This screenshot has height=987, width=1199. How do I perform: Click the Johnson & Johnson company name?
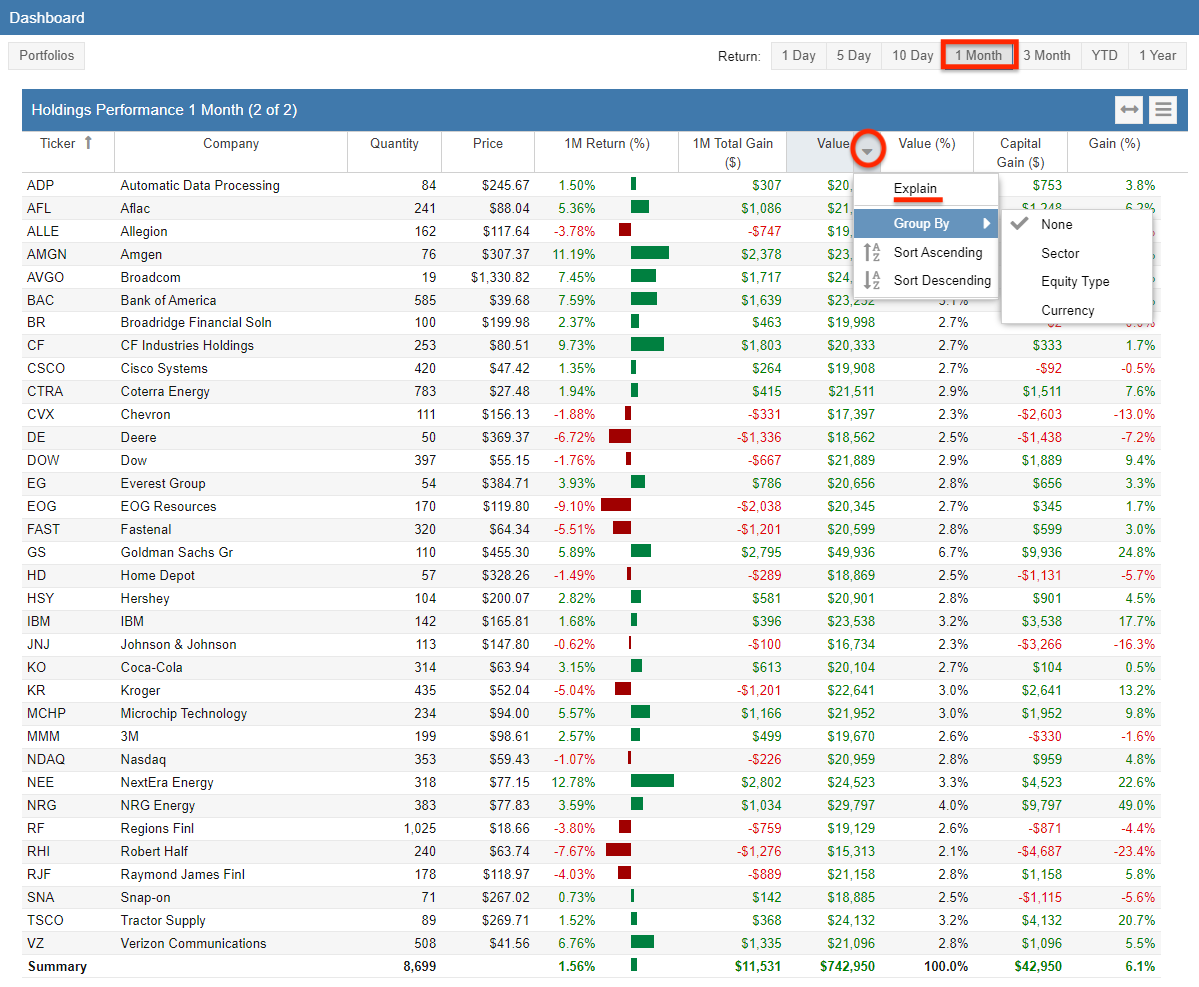[178, 644]
